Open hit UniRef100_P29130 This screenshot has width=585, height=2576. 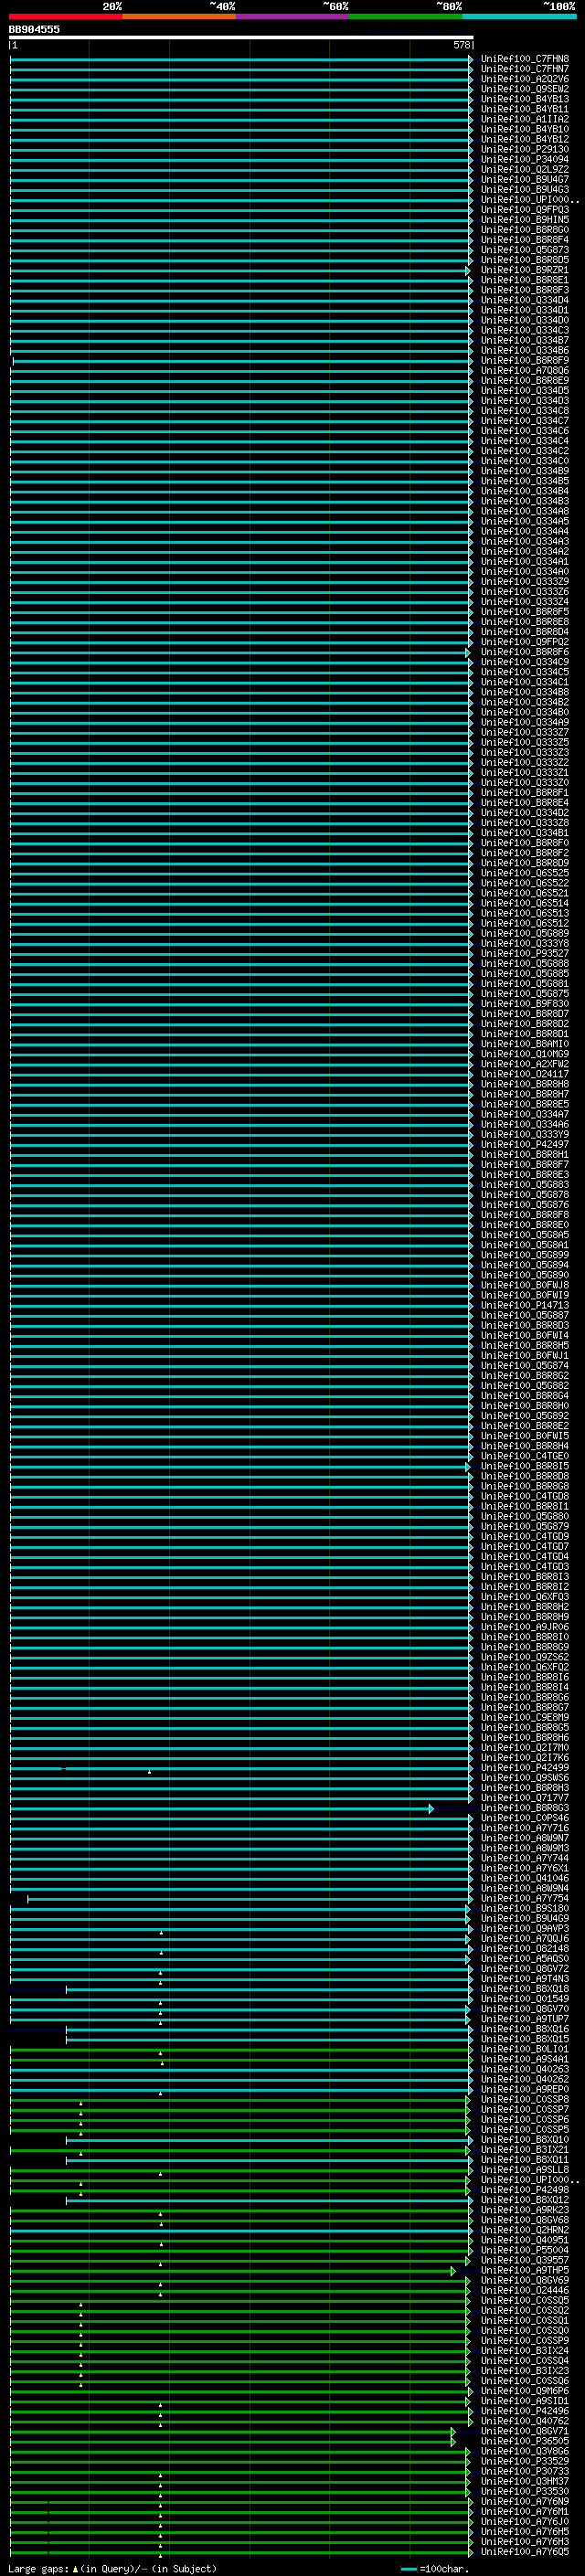525,149
